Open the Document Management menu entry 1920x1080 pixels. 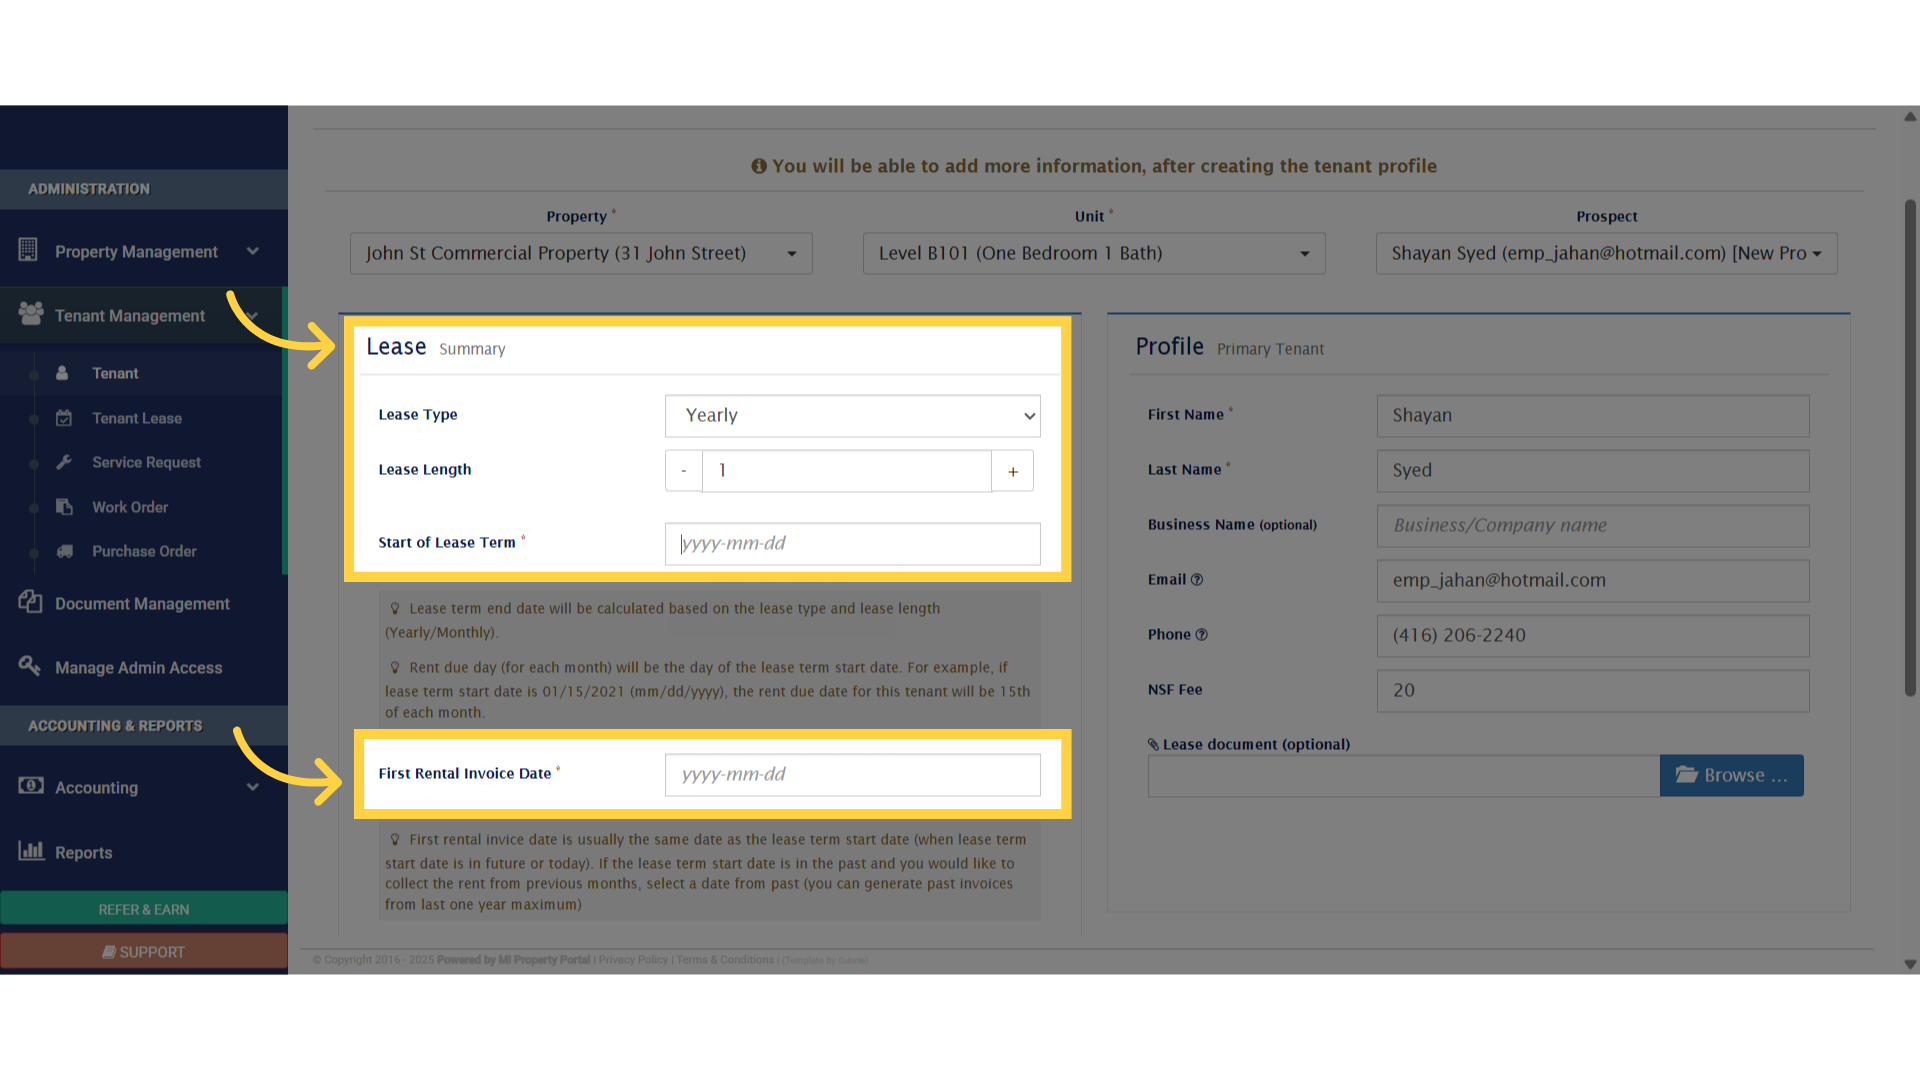(x=143, y=603)
